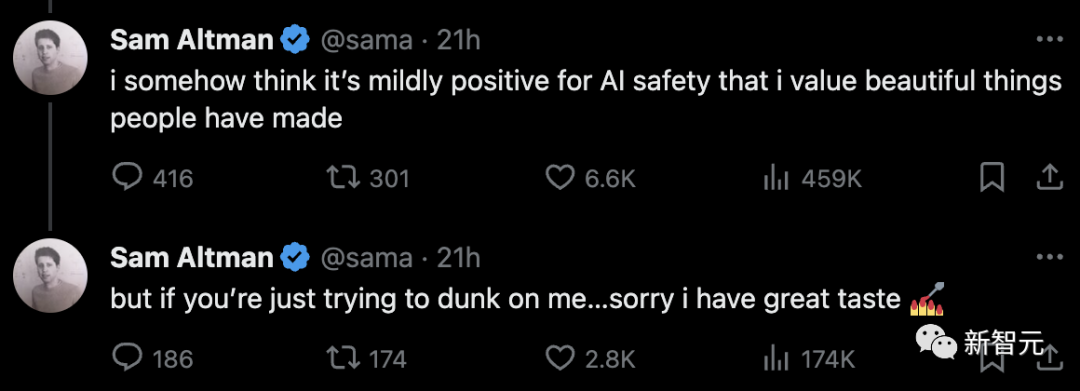Open @sama handle in the second tweet
This screenshot has height=391, width=1080.
coord(366,257)
